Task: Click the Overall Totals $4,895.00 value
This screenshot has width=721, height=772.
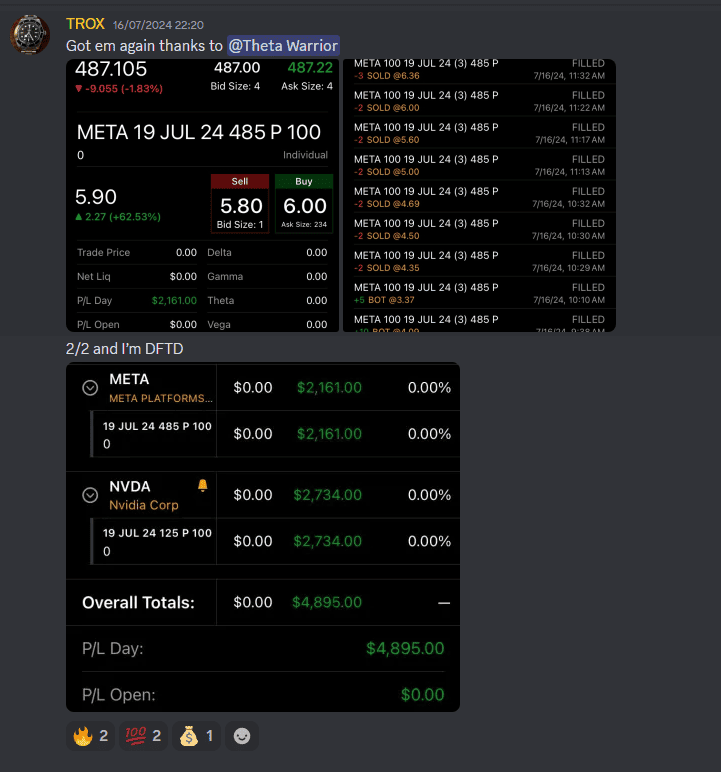Action: tap(327, 602)
